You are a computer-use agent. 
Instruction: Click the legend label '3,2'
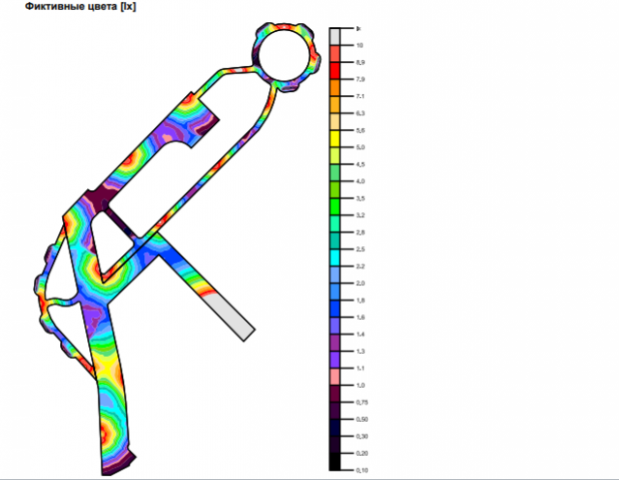[x=360, y=215]
